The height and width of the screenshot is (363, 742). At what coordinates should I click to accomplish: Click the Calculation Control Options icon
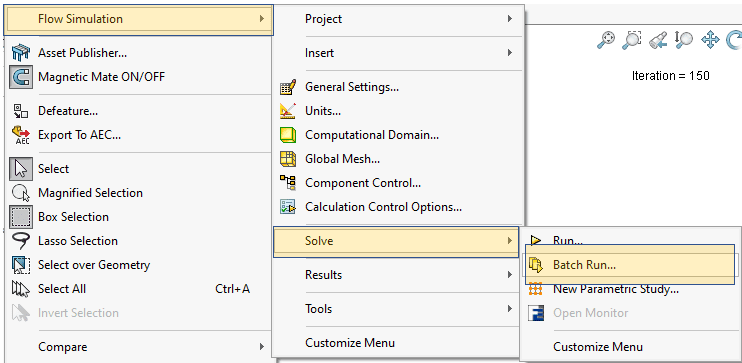click(x=288, y=207)
